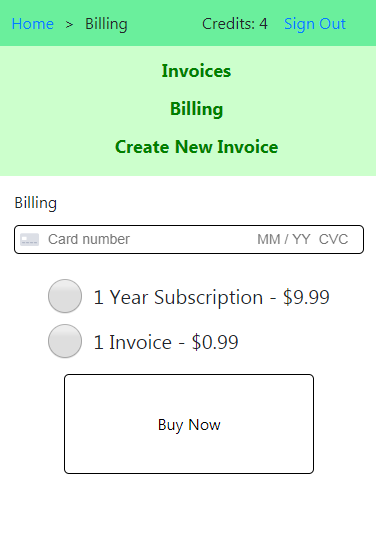Go to the Home breadcrumb link
Viewport: 376px width, 559px height.
(33, 24)
